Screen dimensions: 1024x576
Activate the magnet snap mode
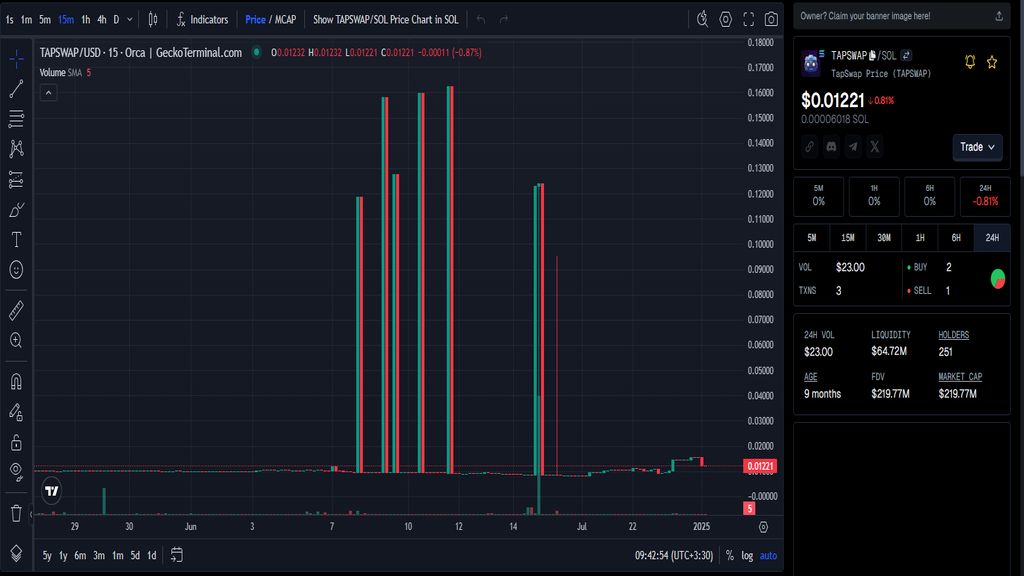16,381
